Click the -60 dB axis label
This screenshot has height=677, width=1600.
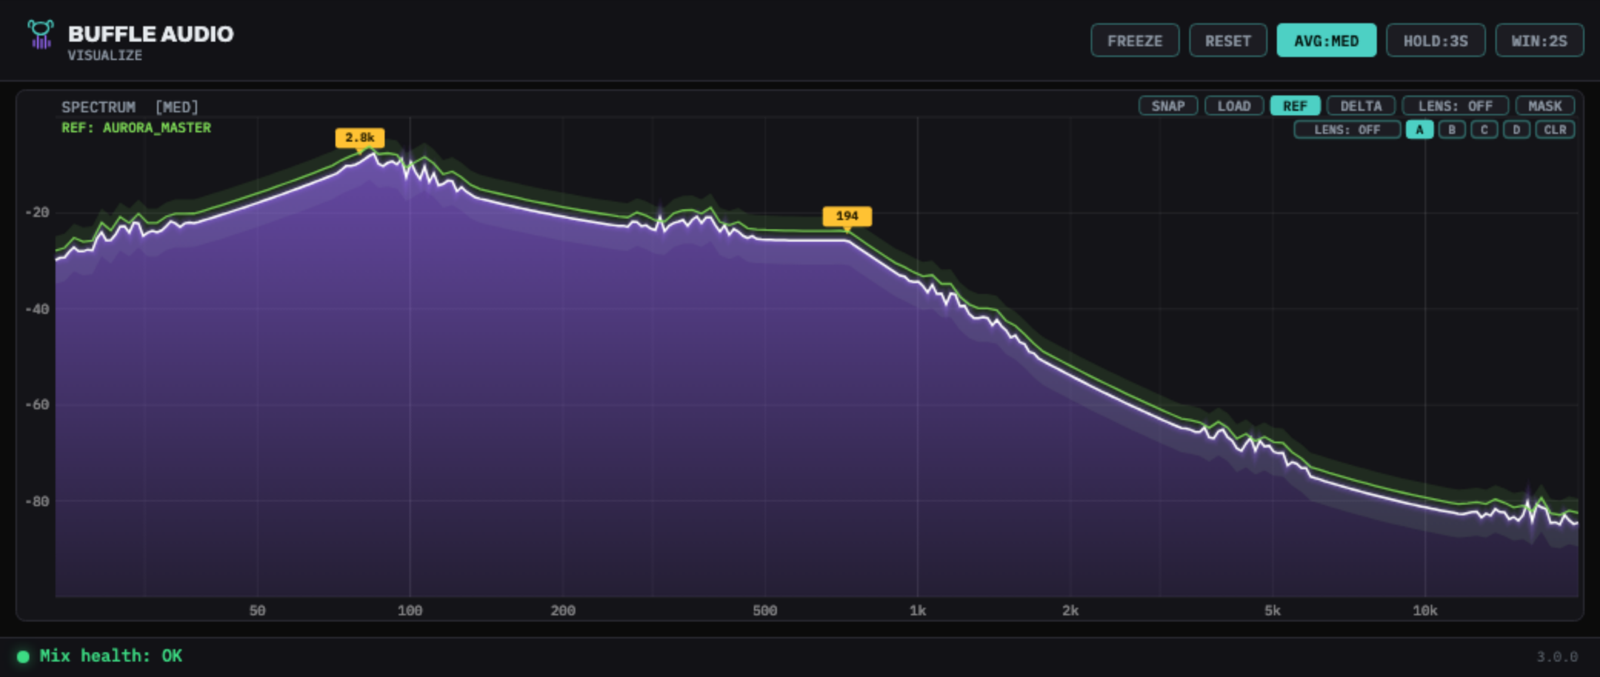tap(38, 405)
